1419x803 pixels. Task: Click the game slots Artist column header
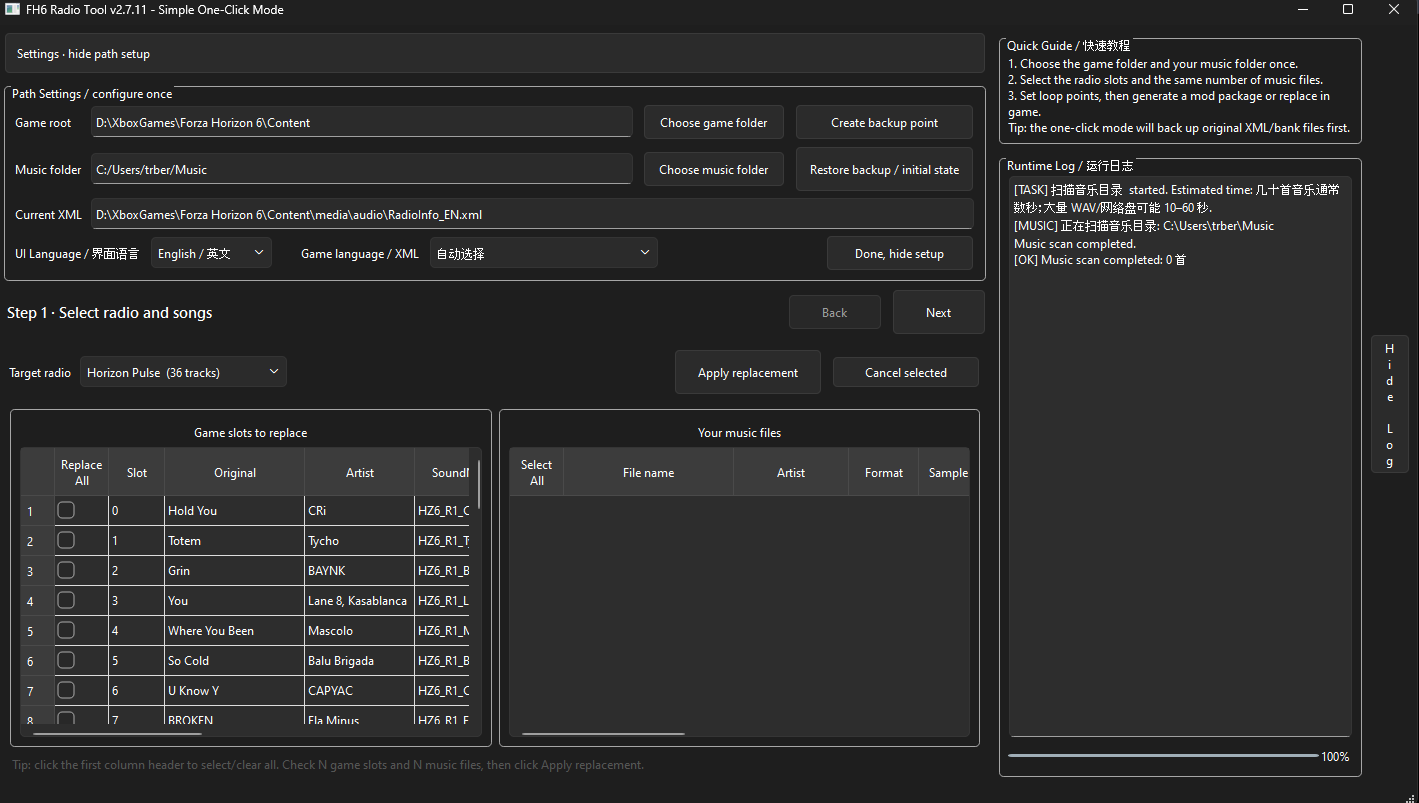[360, 472]
